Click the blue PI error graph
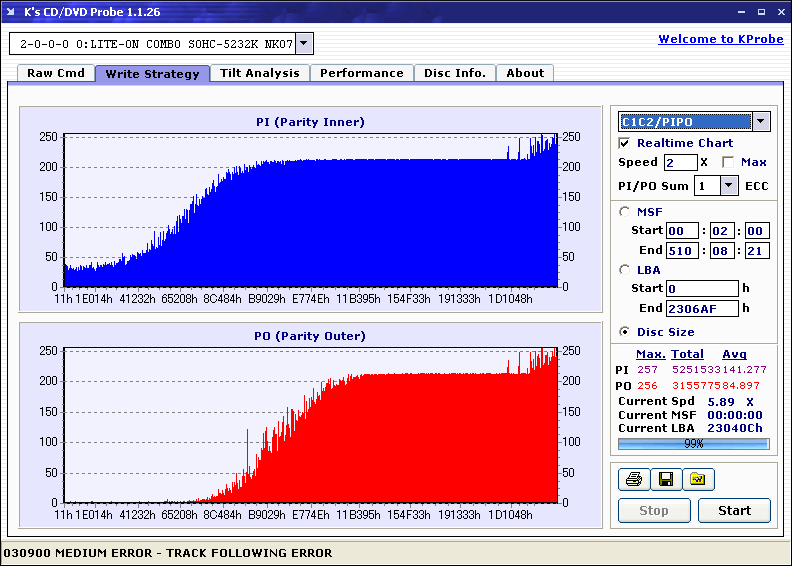The width and height of the screenshot is (792, 566). pos(311,211)
